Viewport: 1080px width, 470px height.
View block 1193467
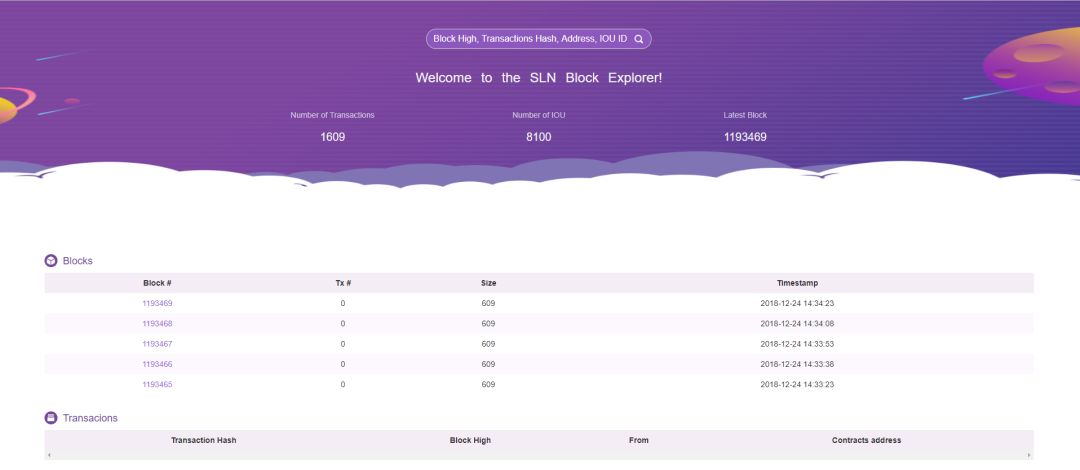[x=157, y=344]
